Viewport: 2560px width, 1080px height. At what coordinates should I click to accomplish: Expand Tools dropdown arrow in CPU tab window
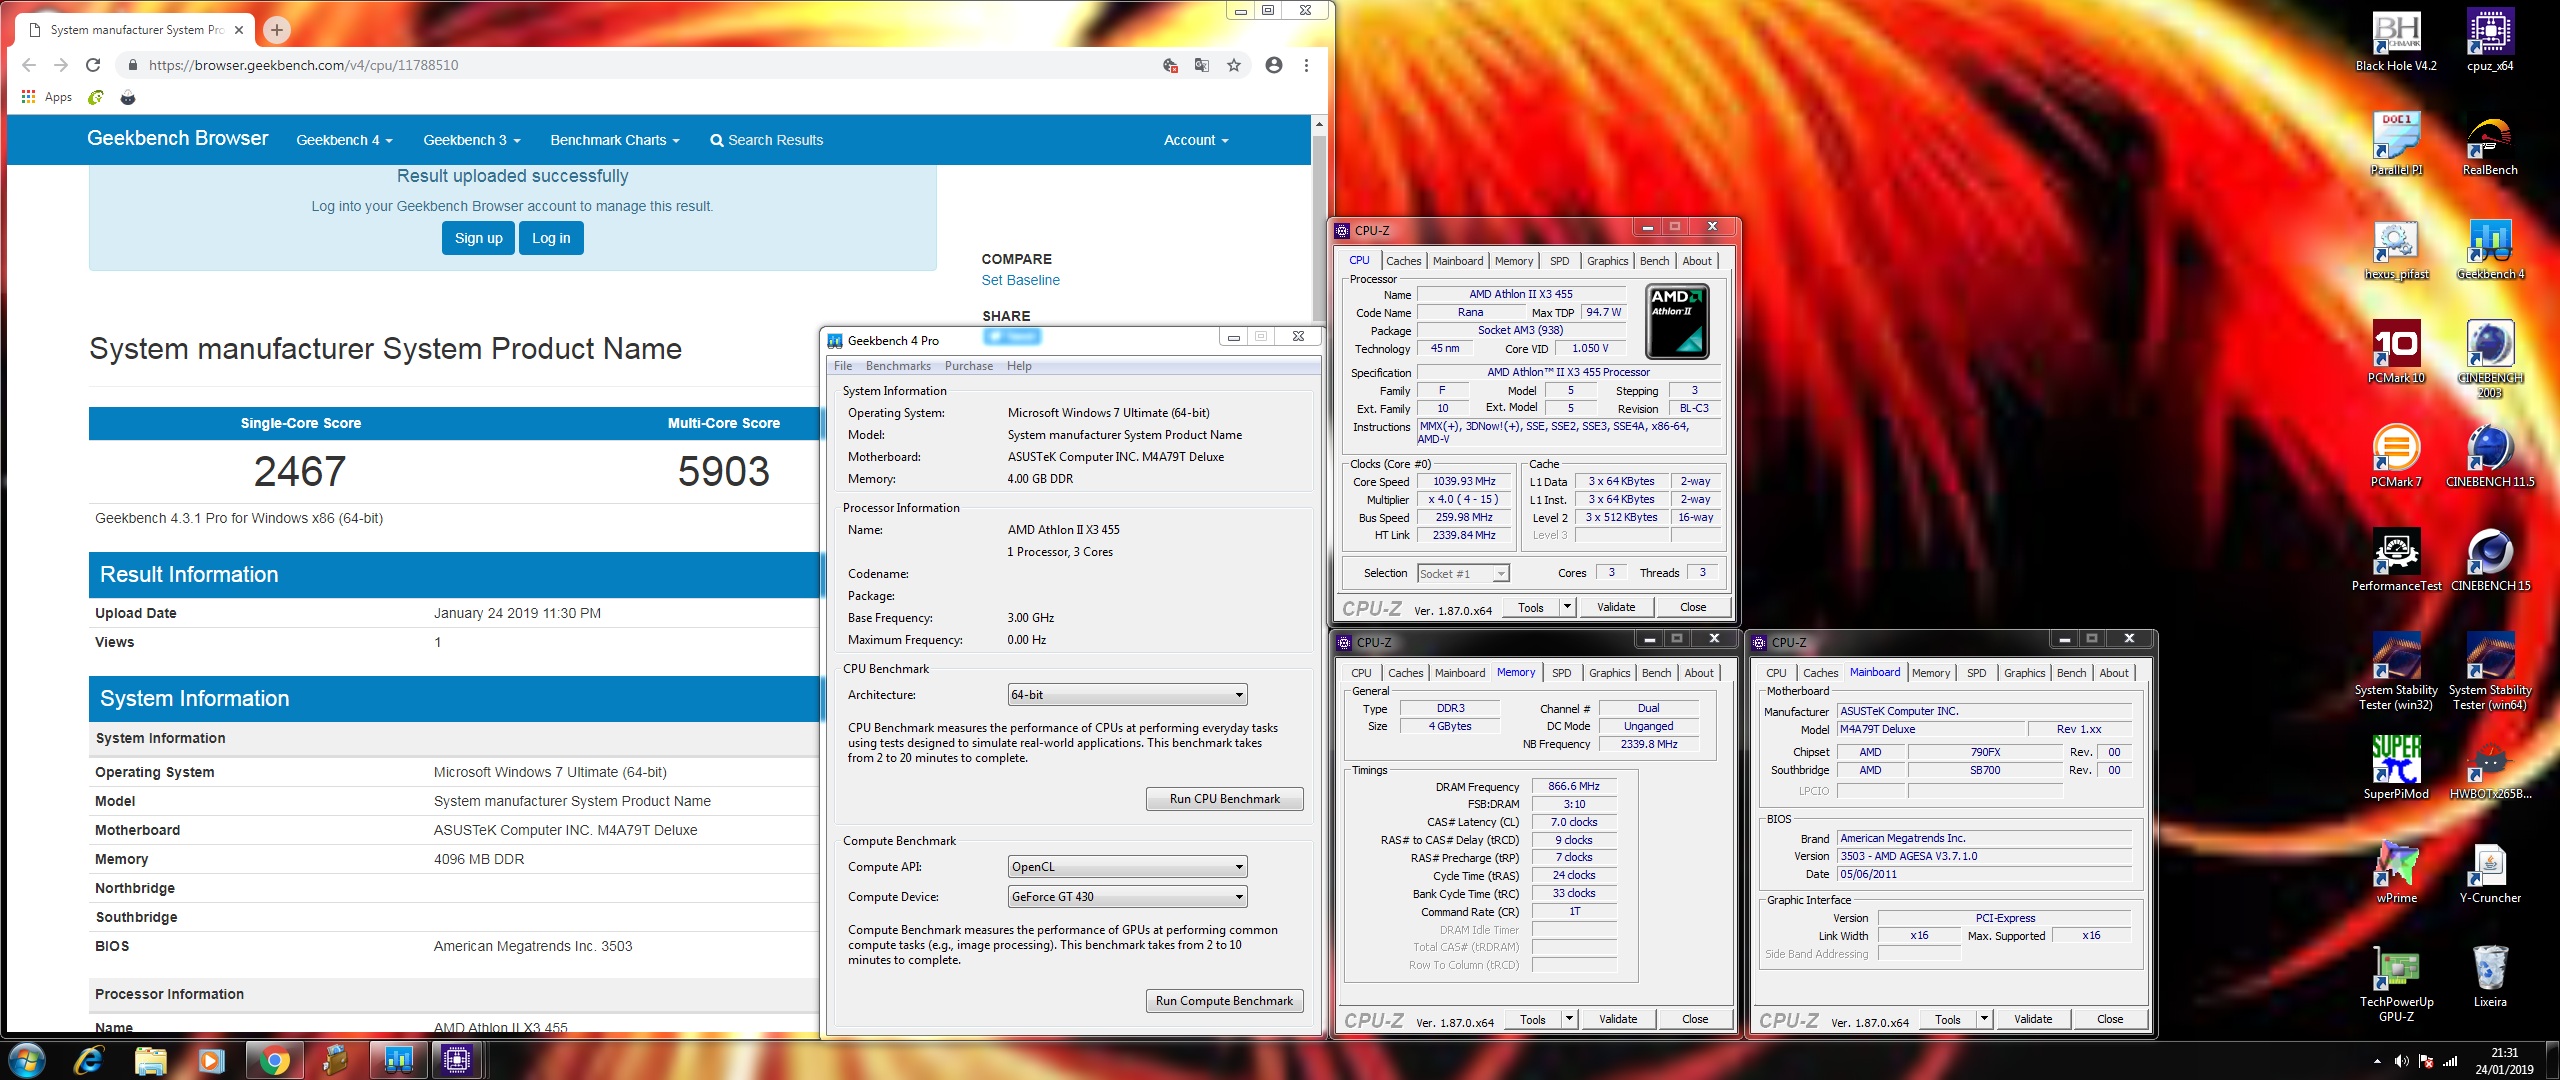[x=1567, y=607]
